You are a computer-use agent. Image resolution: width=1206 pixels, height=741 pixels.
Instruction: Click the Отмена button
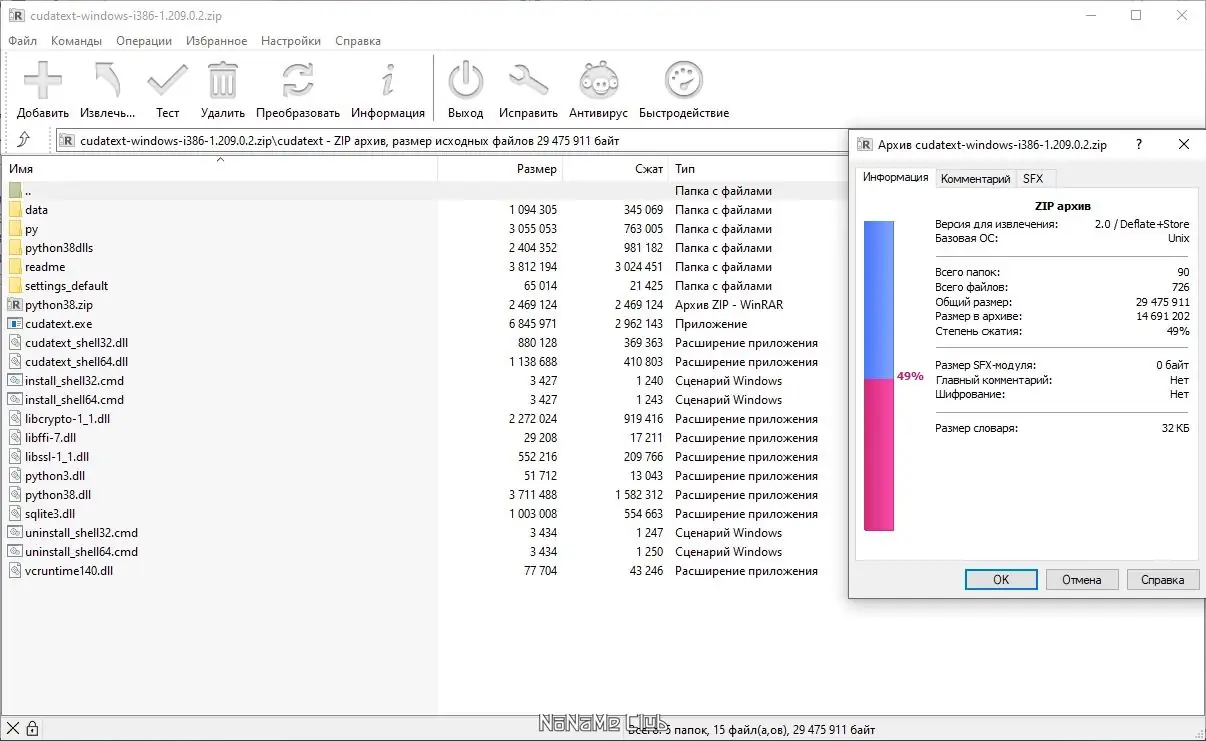pyautogui.click(x=1082, y=579)
